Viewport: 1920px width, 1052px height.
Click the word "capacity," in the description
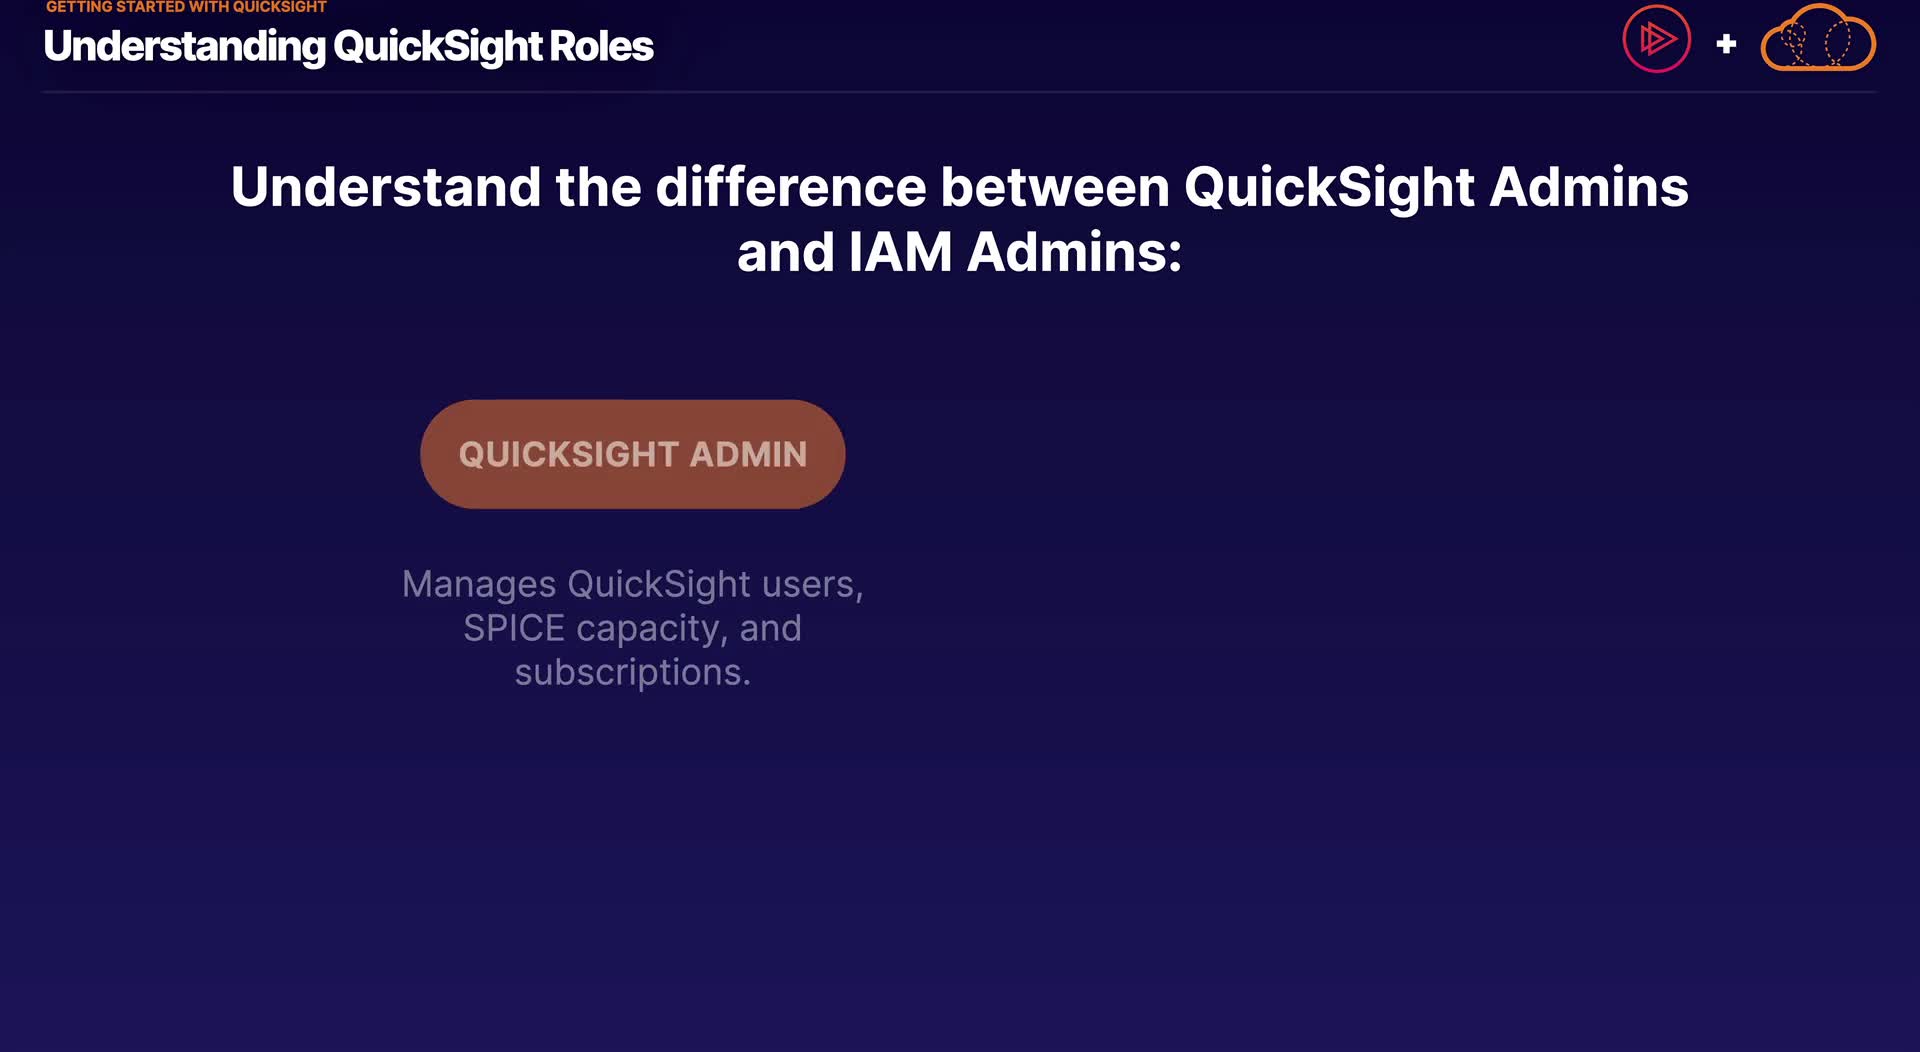click(x=652, y=628)
